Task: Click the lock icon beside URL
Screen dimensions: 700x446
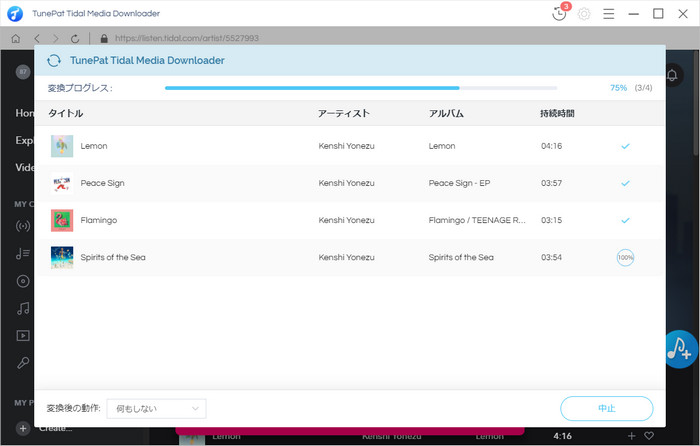Action: pos(104,38)
